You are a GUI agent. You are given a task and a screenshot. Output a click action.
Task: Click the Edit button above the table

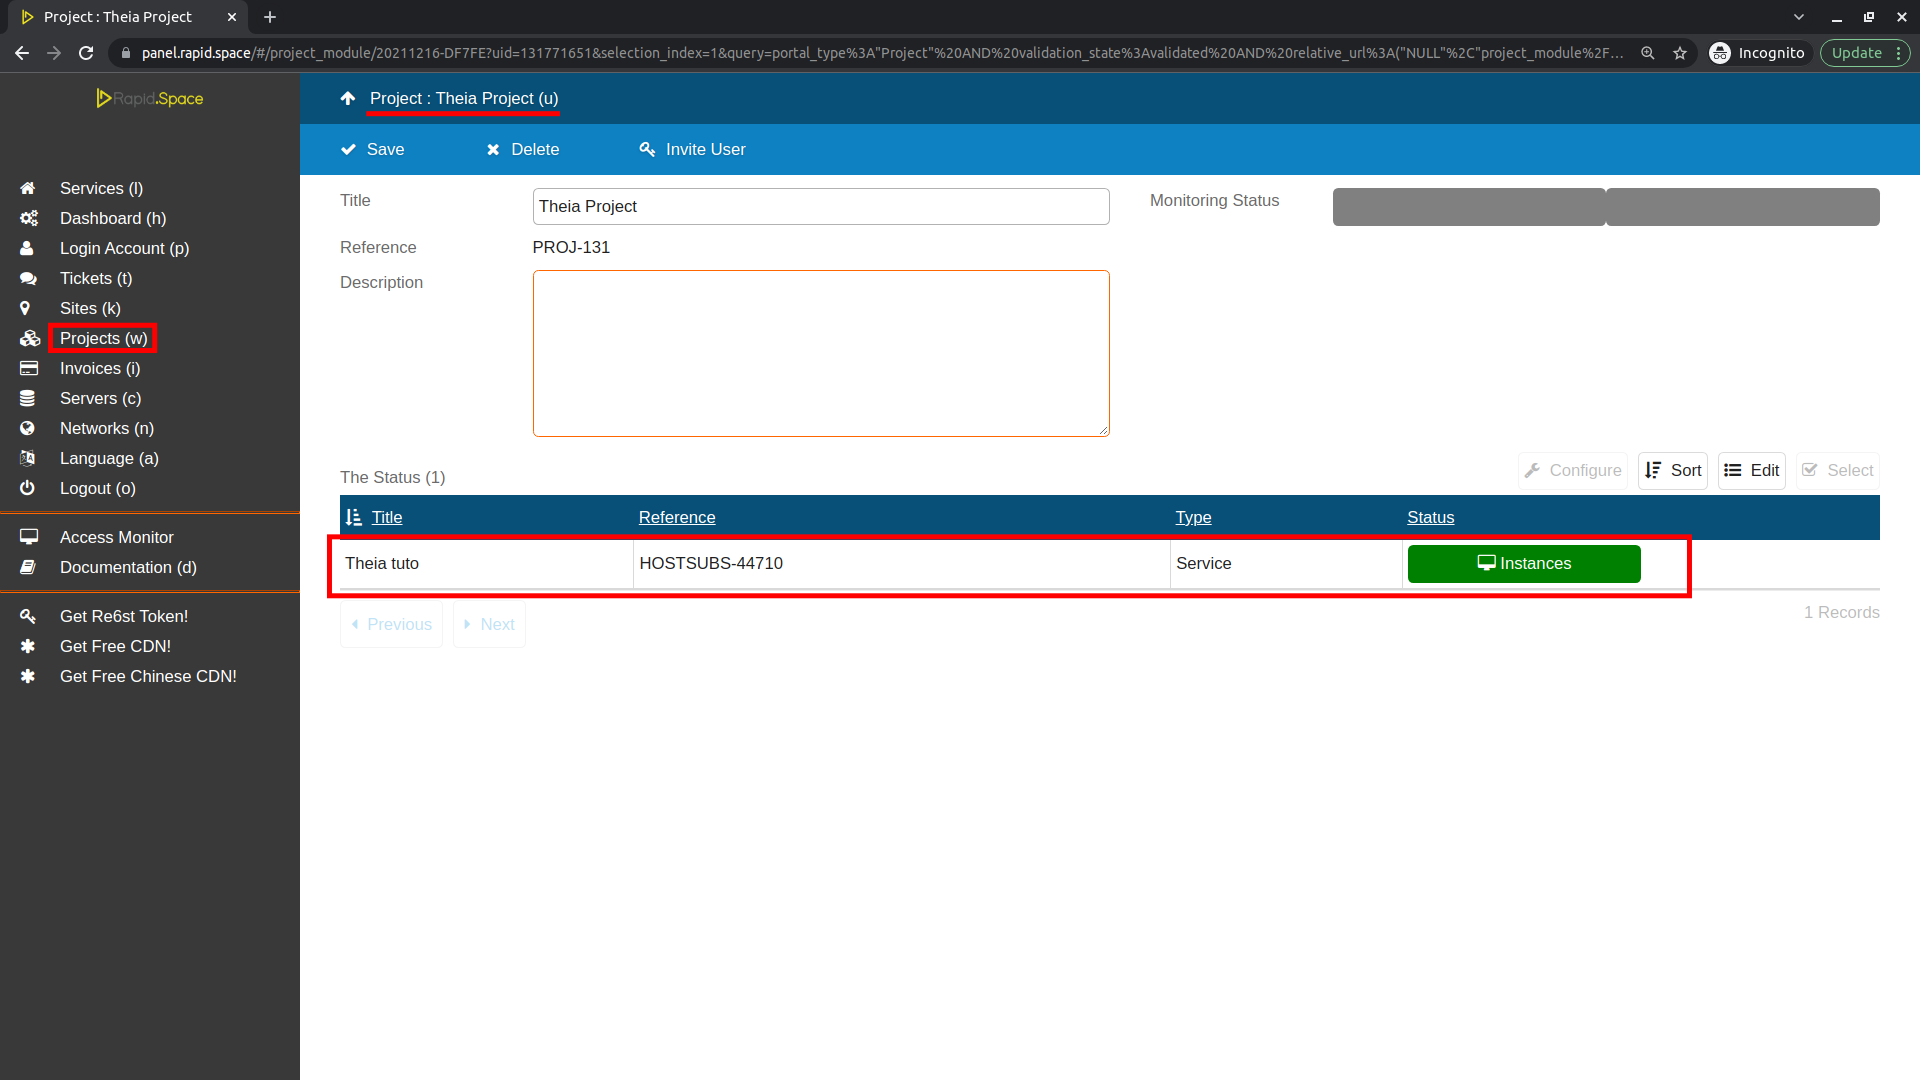(x=1752, y=470)
